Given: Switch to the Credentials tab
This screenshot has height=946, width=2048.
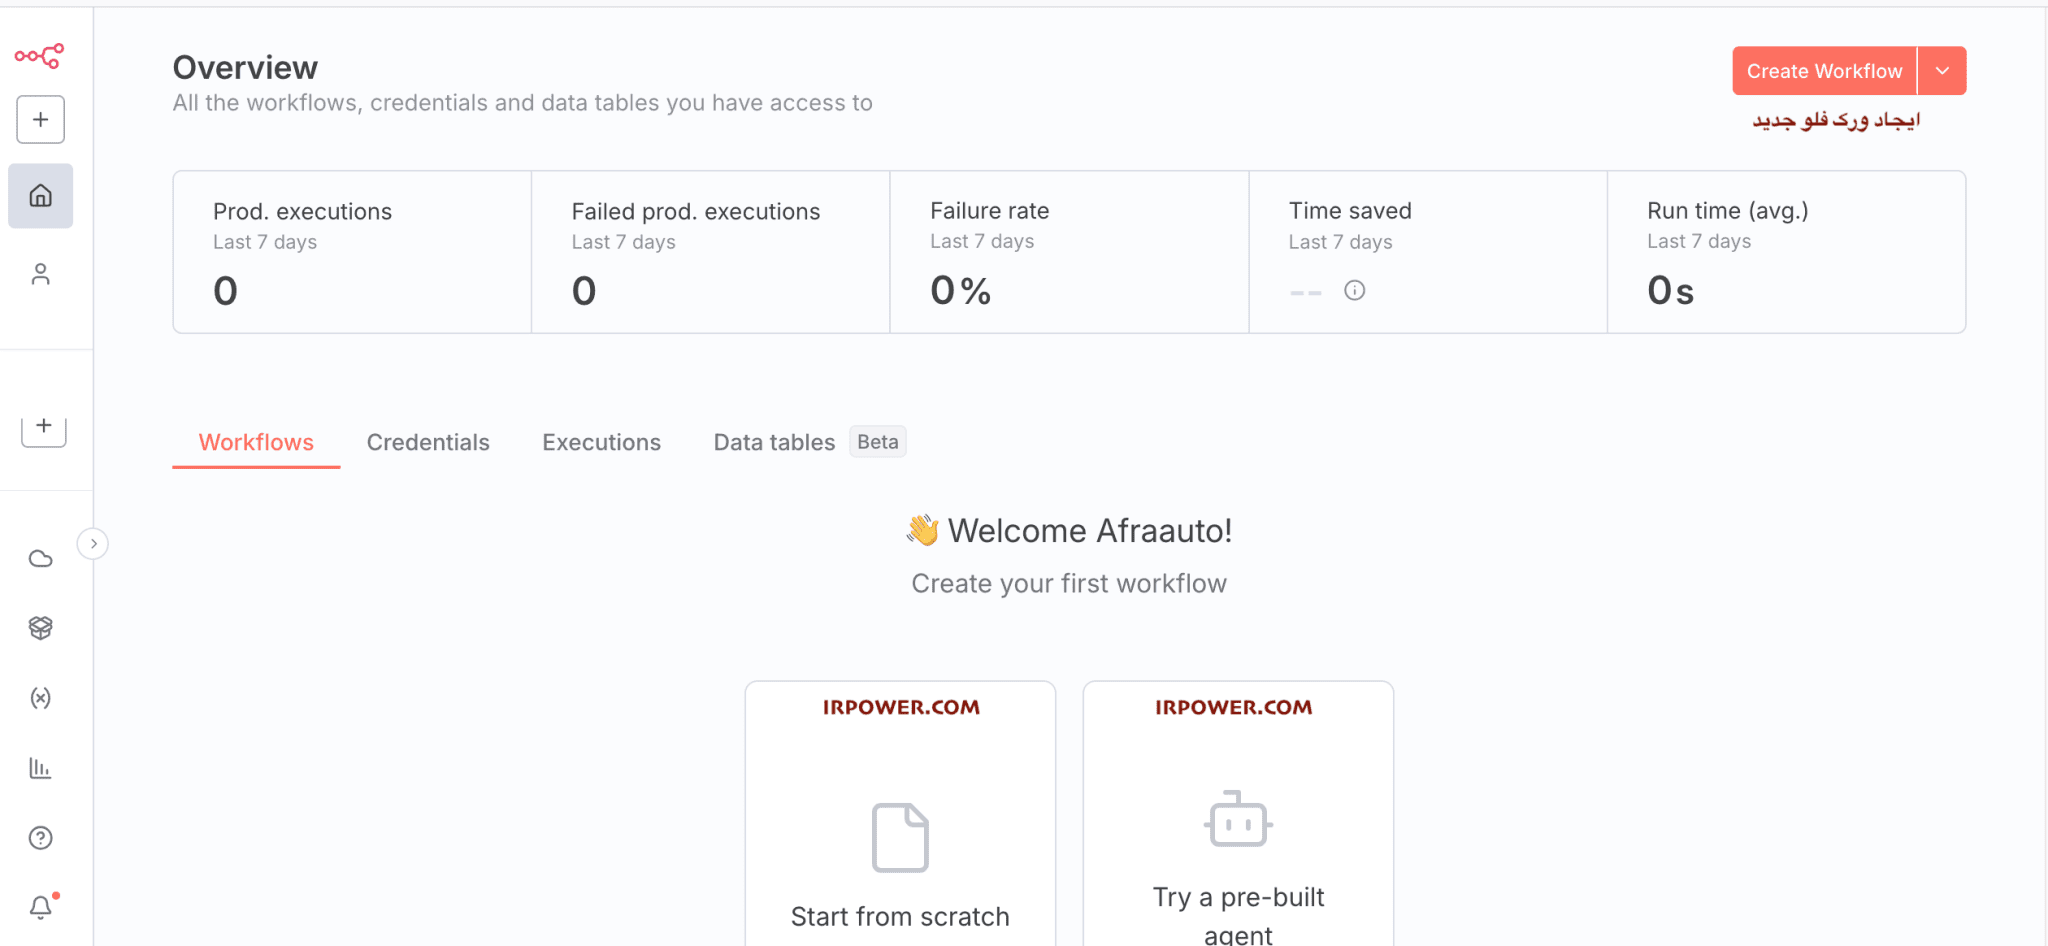Looking at the screenshot, I should 428,443.
